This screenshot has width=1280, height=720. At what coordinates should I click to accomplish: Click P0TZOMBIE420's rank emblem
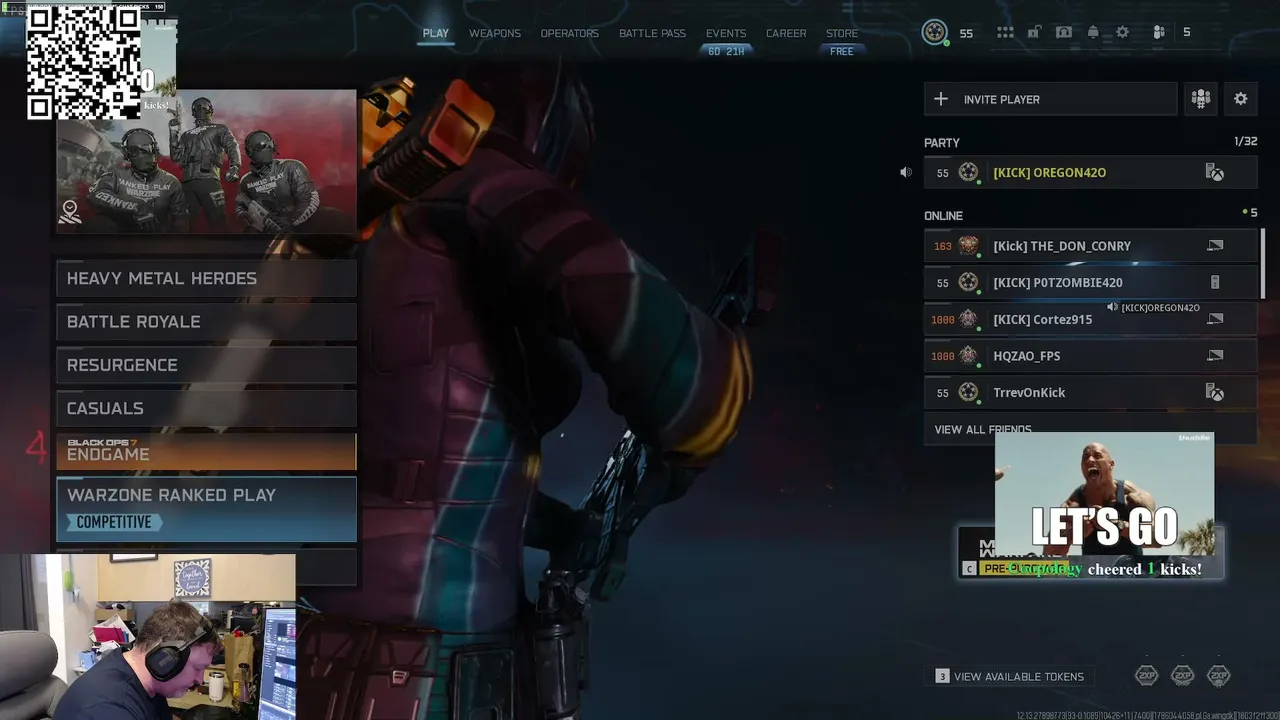[x=968, y=282]
